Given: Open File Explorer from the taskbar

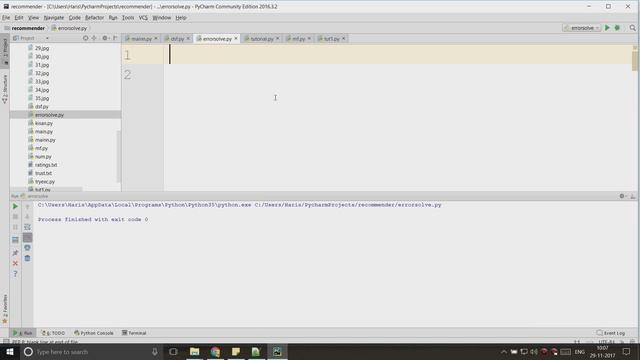Looking at the screenshot, I should pyautogui.click(x=194, y=351).
